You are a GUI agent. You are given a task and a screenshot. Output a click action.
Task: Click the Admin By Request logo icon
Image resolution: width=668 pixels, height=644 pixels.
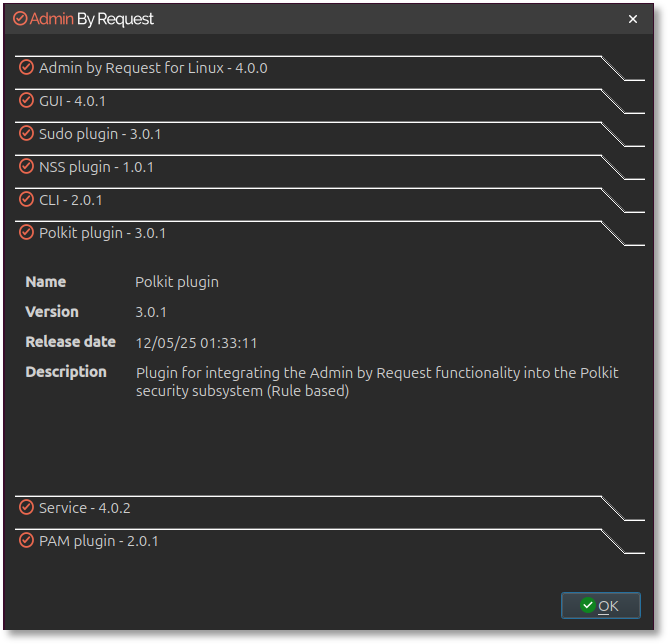[20, 19]
